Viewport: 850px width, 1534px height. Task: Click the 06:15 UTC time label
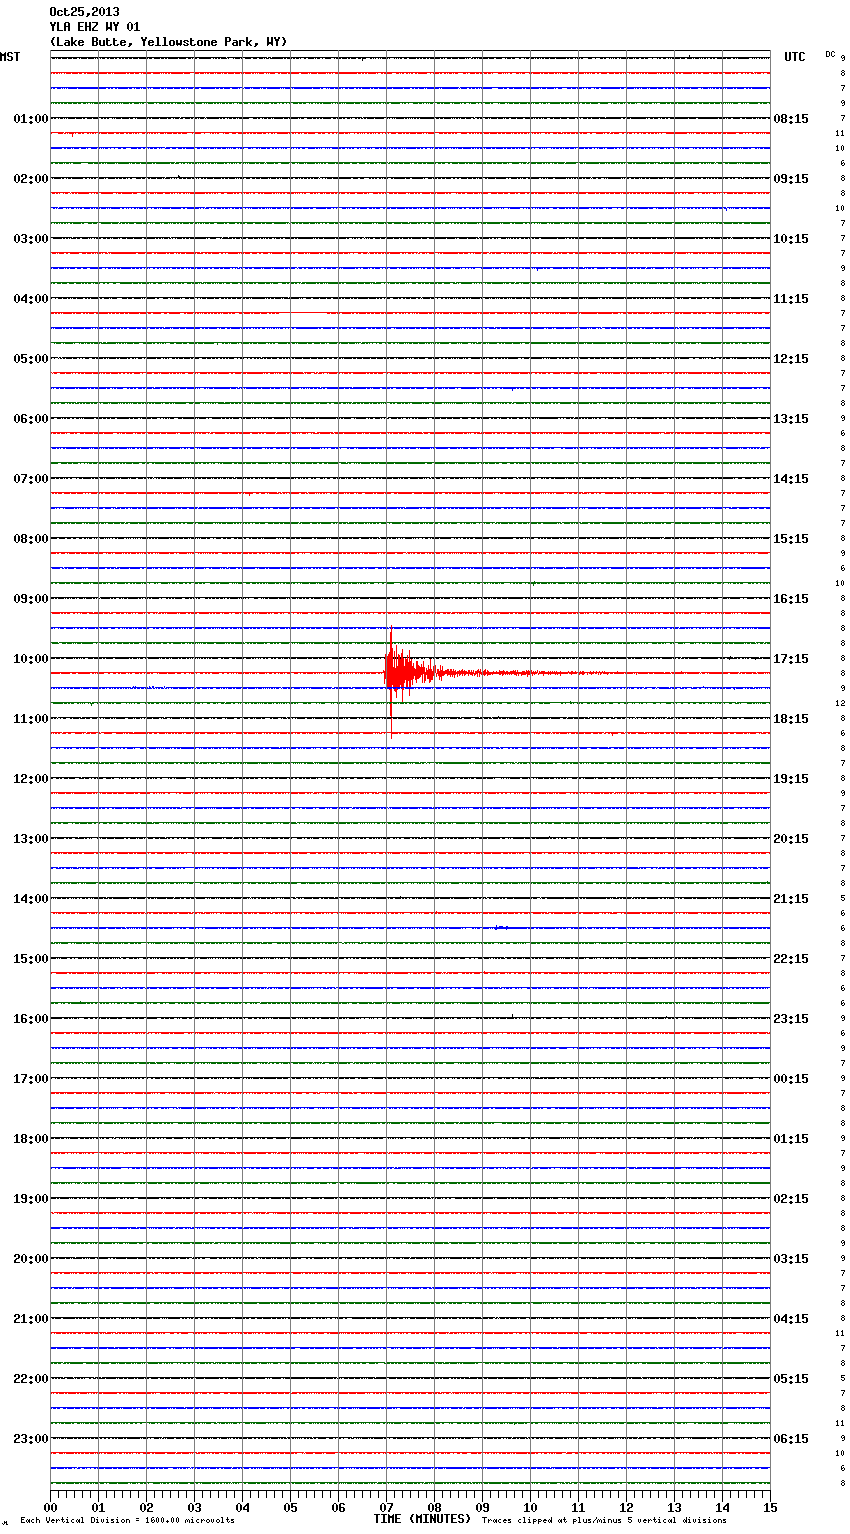(x=791, y=1439)
